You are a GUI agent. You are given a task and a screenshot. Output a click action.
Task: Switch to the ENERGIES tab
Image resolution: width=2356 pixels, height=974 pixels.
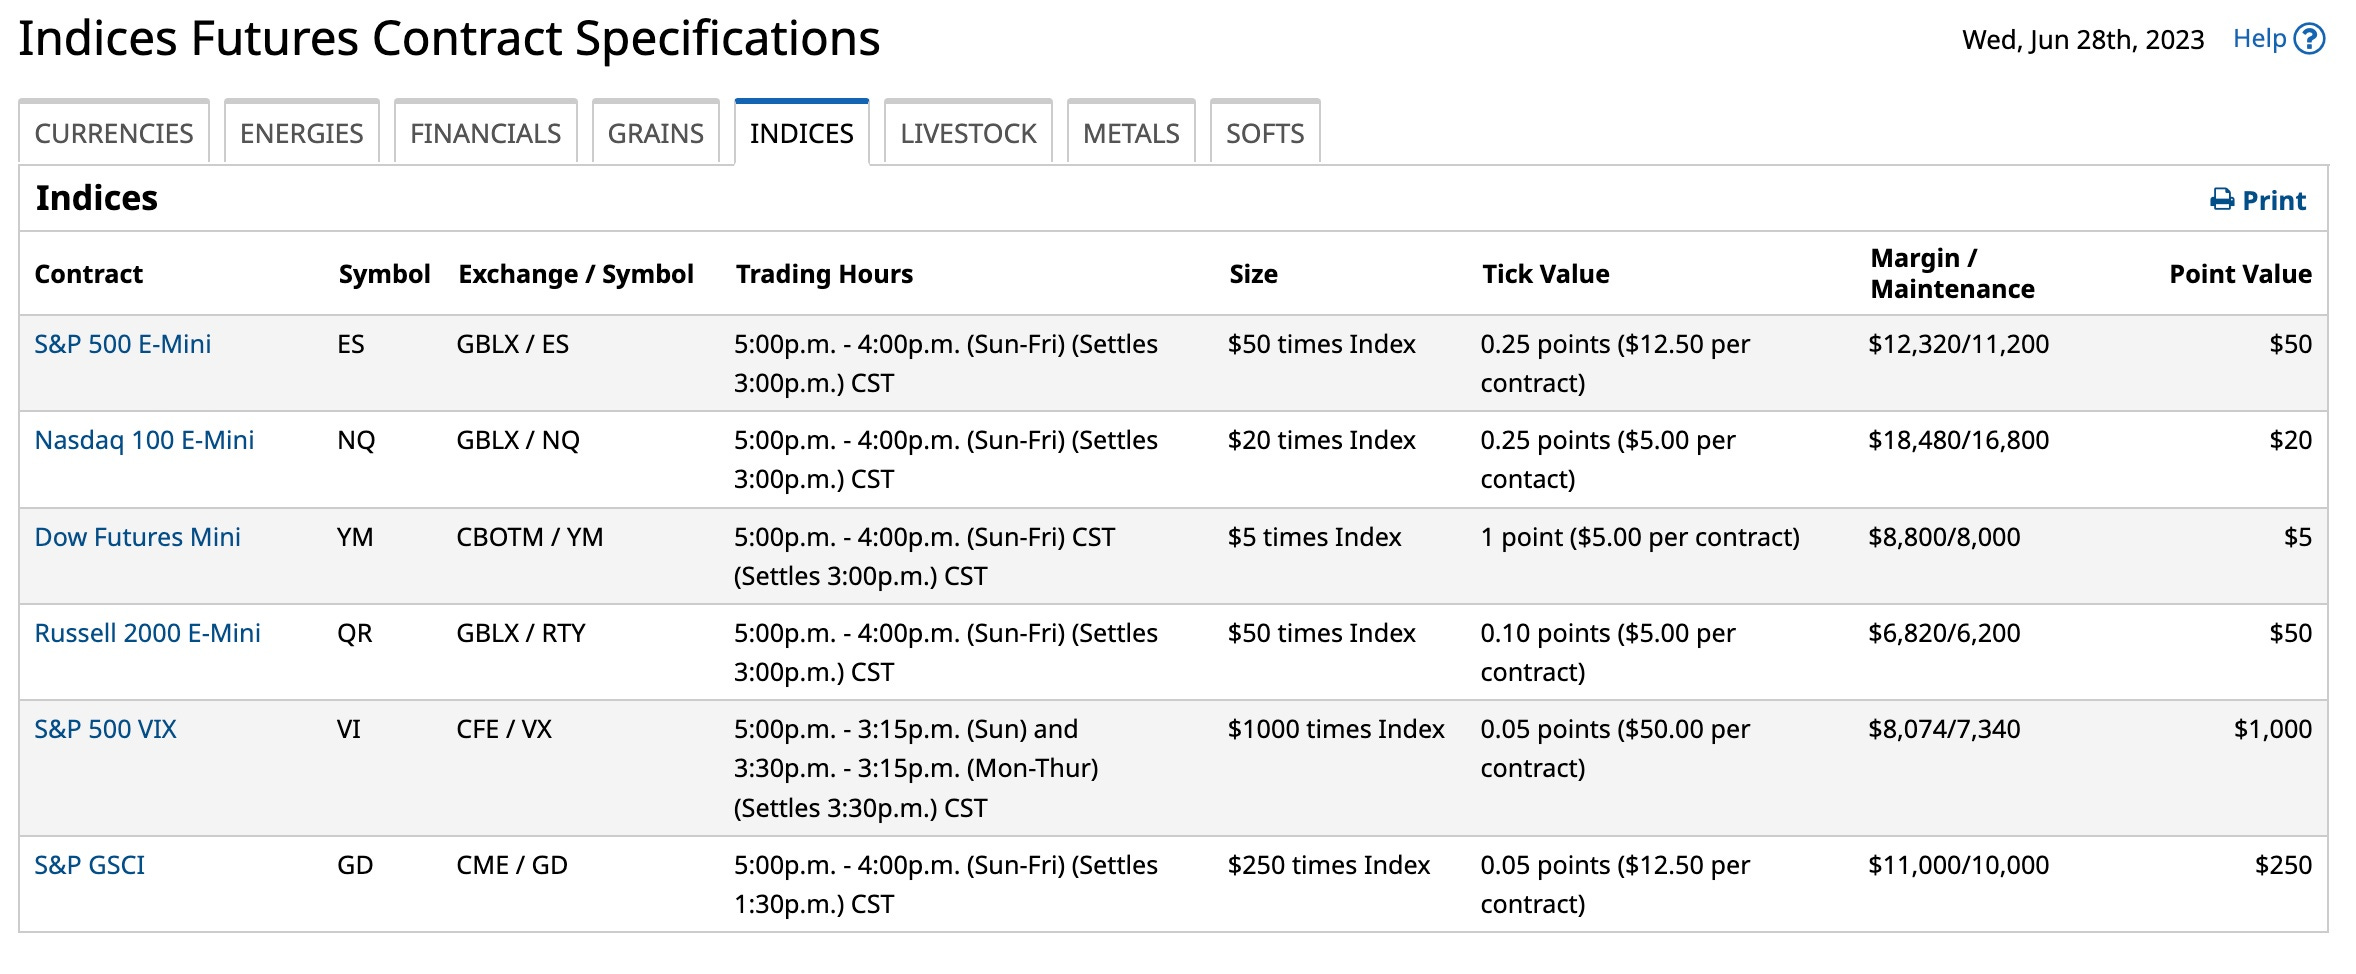click(x=302, y=133)
